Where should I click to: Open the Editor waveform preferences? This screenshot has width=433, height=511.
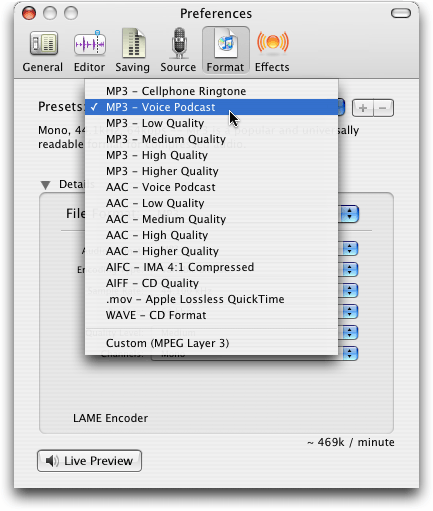pos(89,51)
